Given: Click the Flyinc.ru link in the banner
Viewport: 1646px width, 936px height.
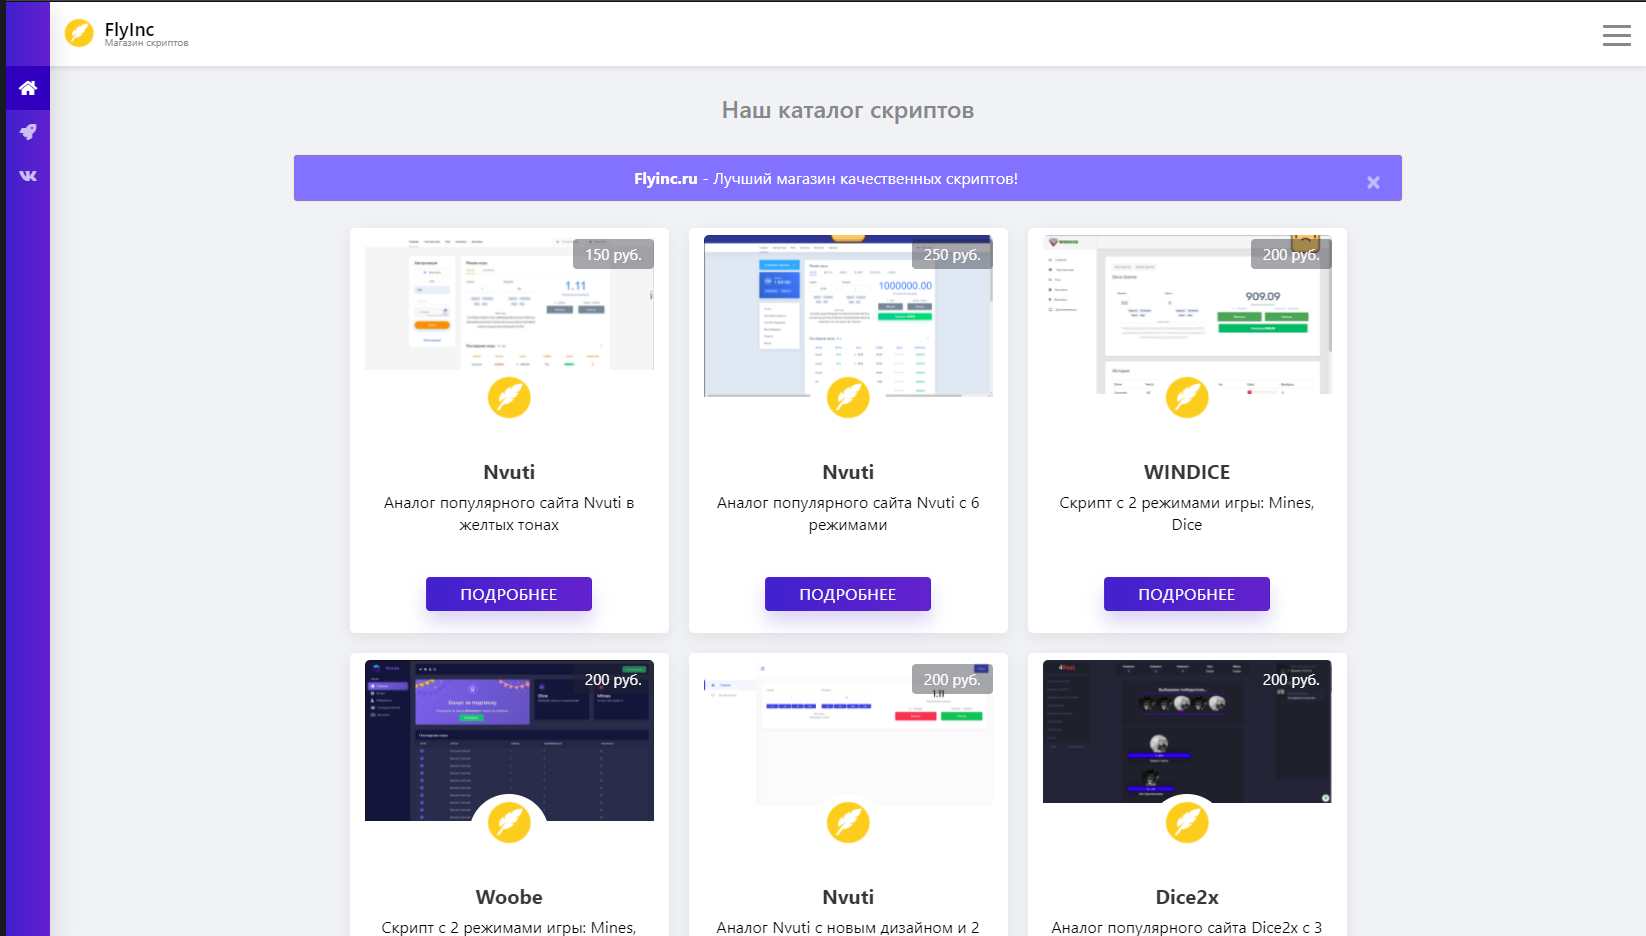Looking at the screenshot, I should pyautogui.click(x=665, y=179).
